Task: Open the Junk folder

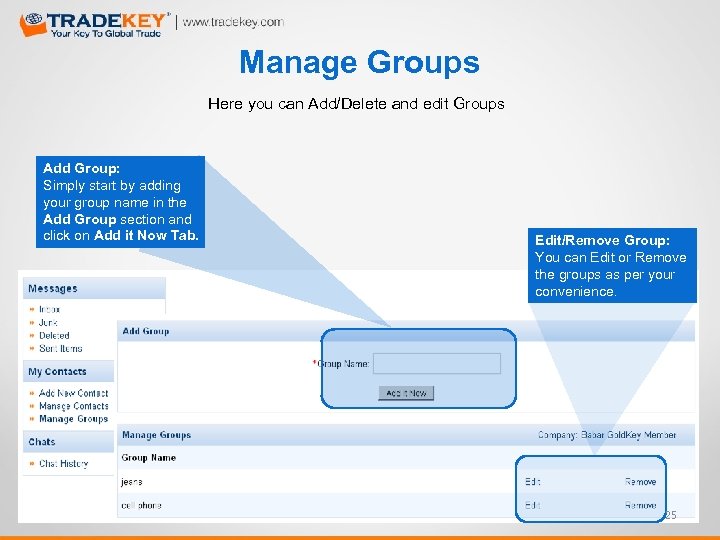Action: [x=48, y=322]
